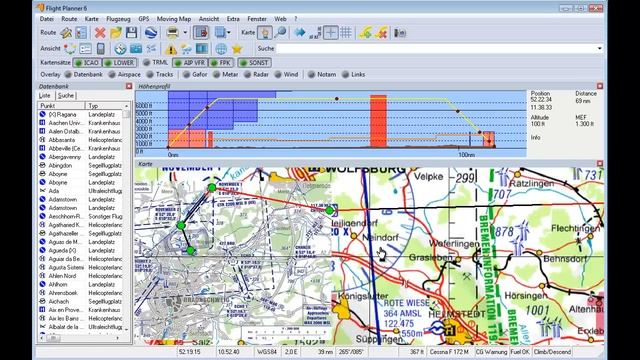This screenshot has height=360, width=640.
Task: Click the web globe icon in Ansicht row
Action: [221, 49]
